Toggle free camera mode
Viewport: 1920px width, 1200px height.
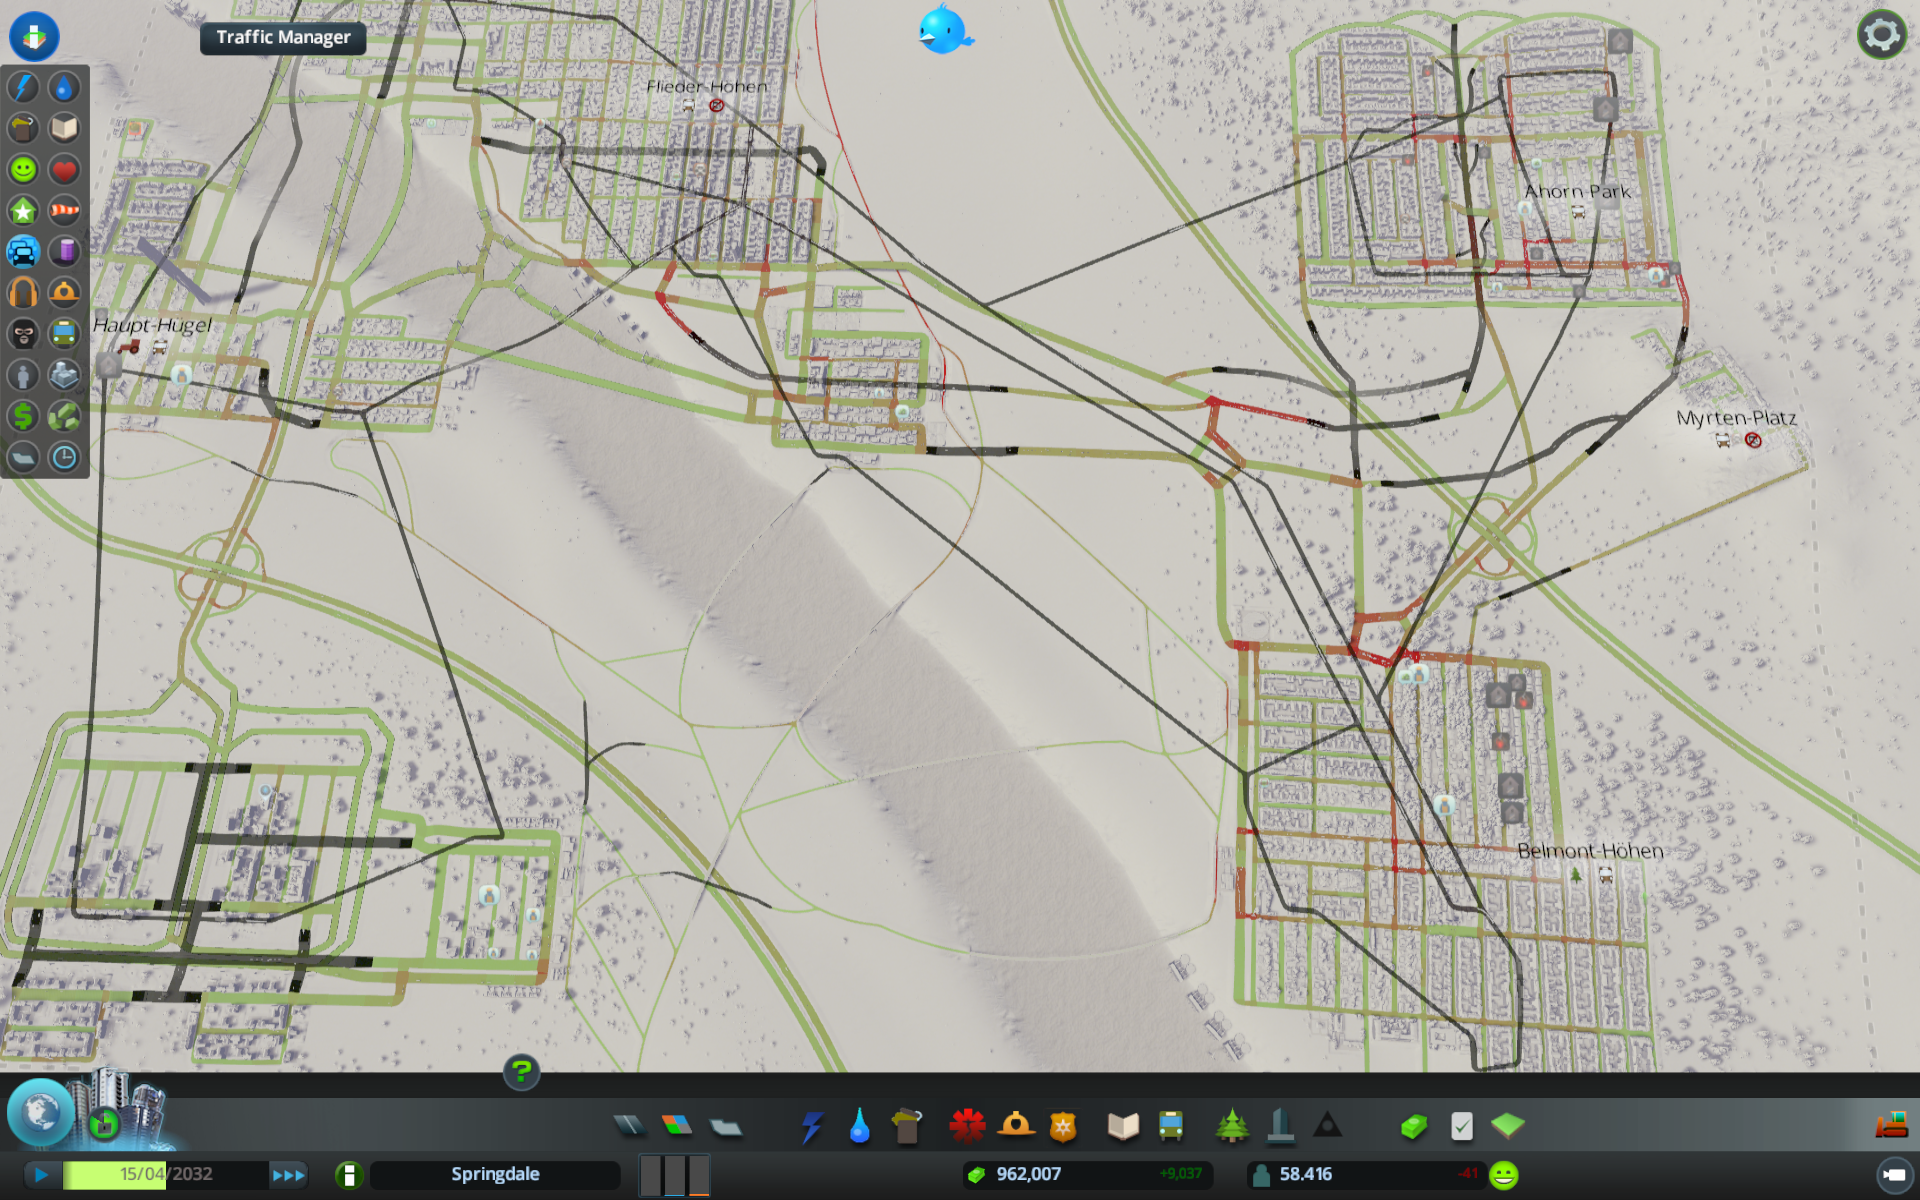tap(1893, 1175)
